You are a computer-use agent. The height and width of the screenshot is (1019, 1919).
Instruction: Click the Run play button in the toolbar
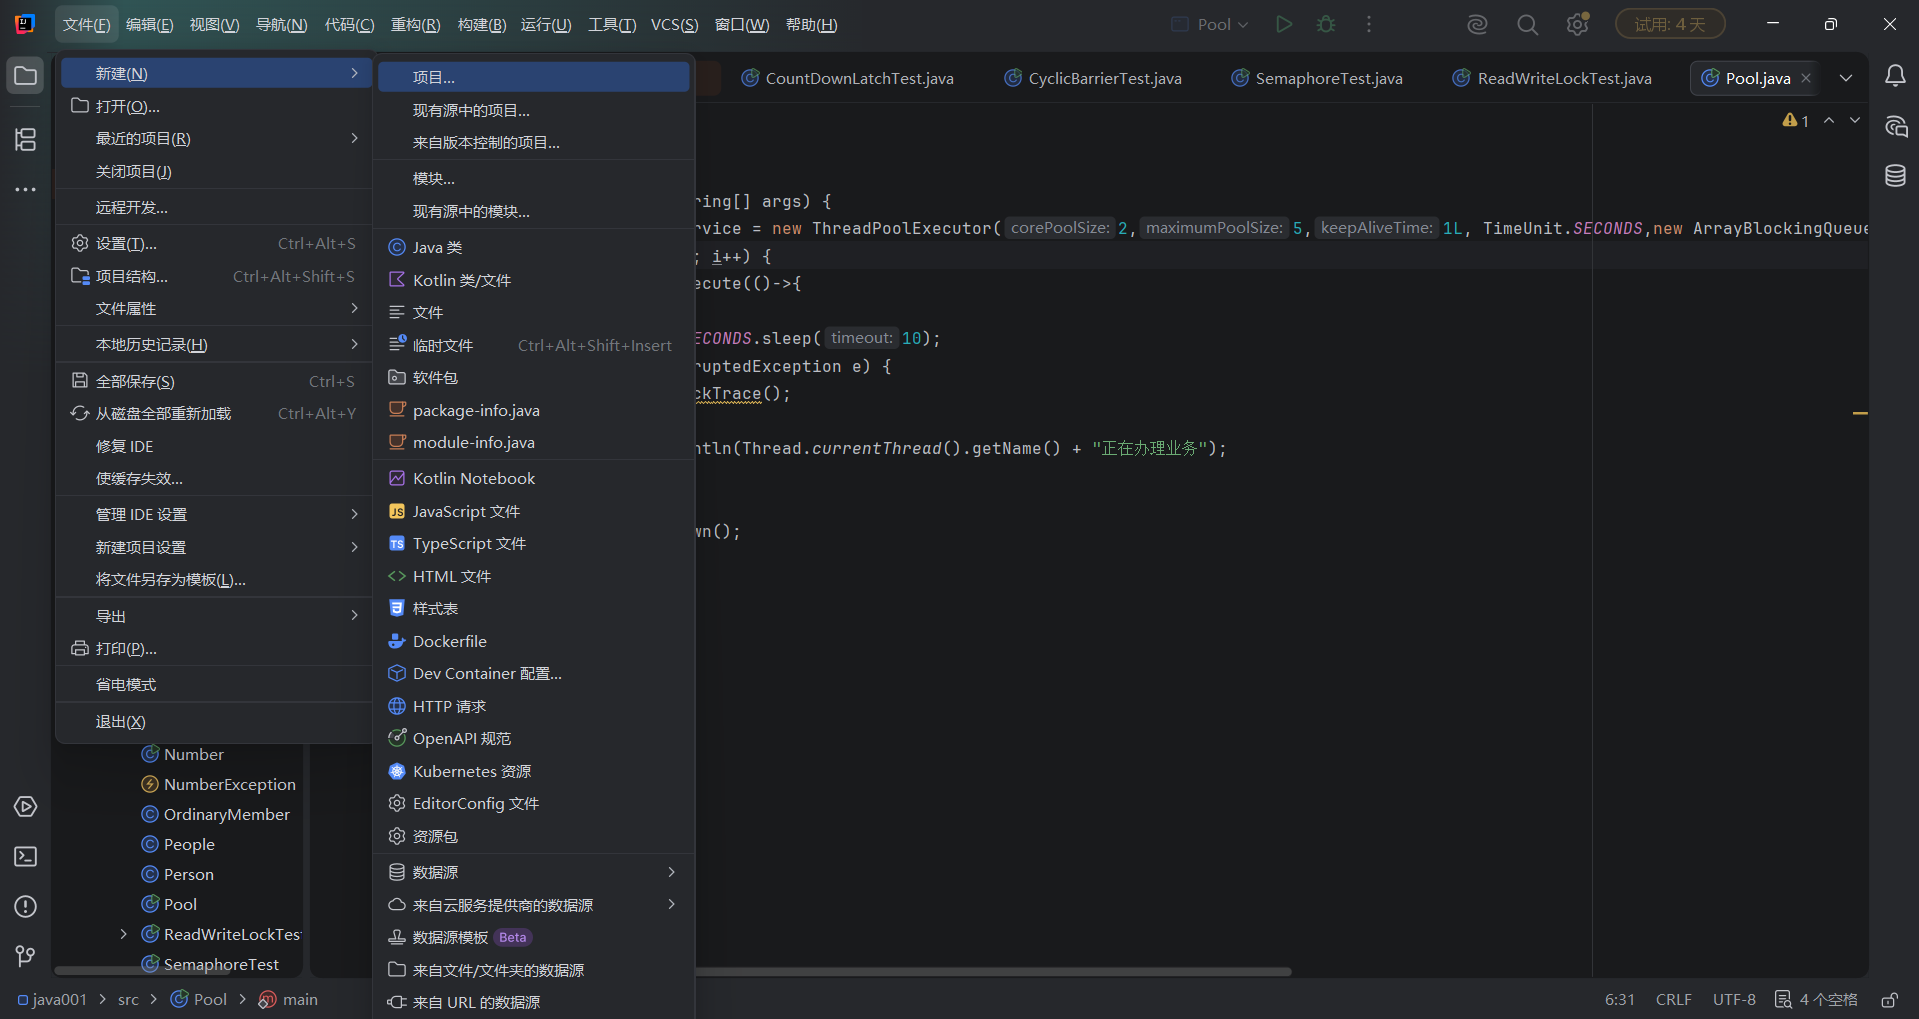tap(1284, 24)
